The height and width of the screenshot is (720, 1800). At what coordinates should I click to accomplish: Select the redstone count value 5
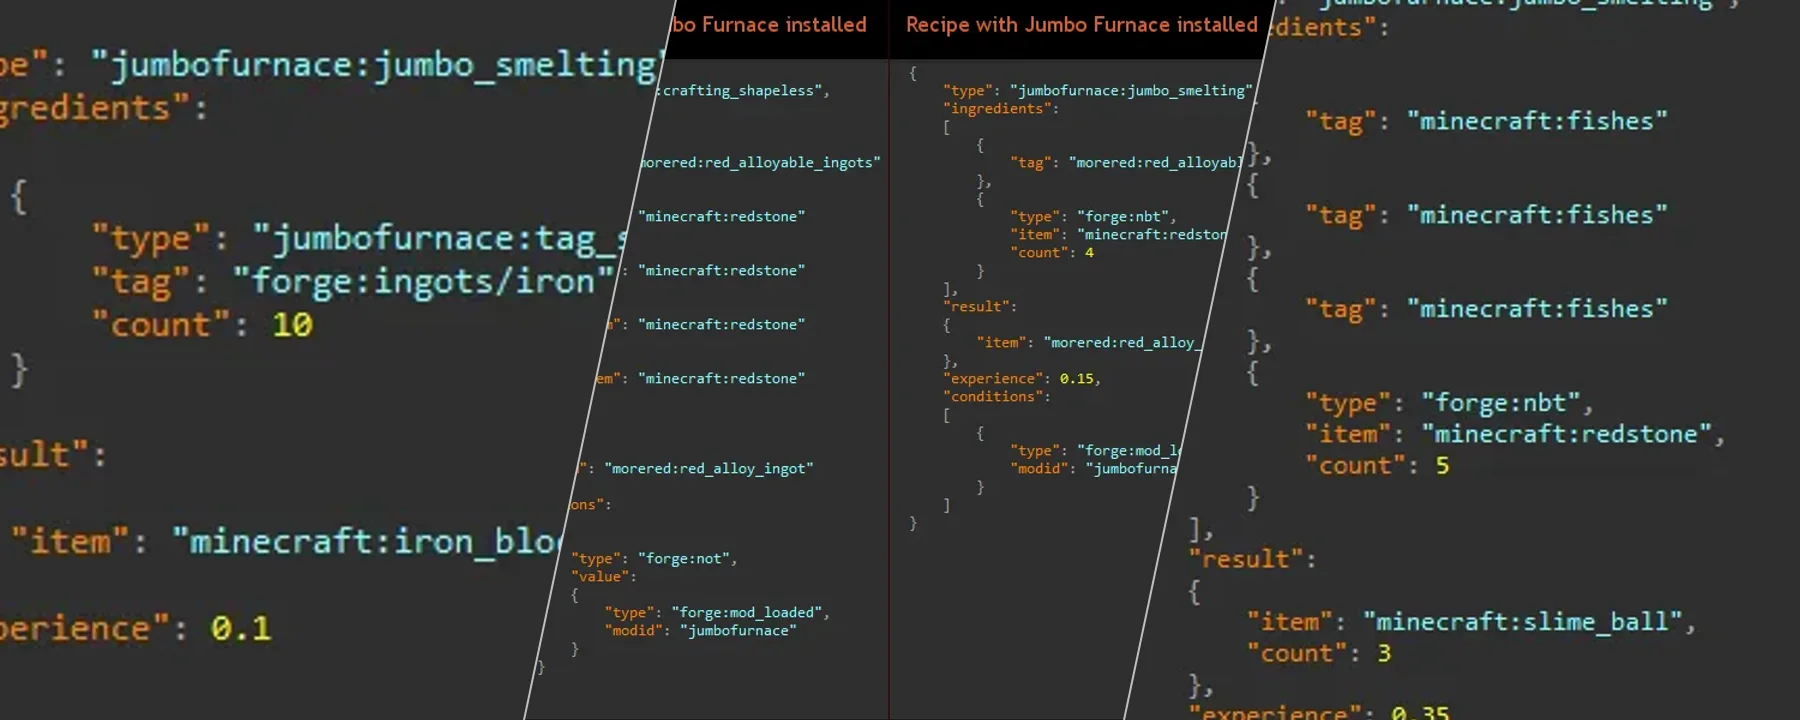click(1442, 466)
